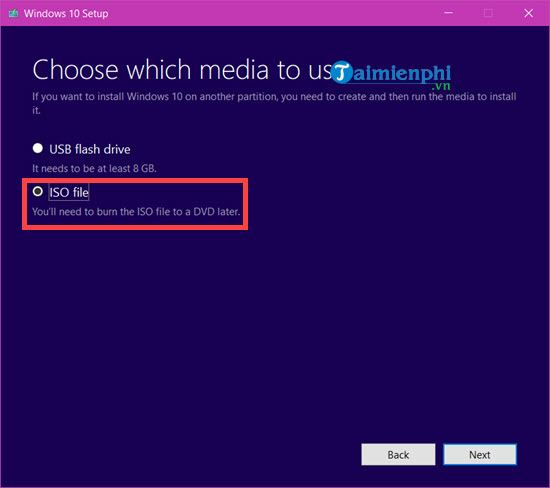This screenshot has width=550, height=488.
Task: Click the 'install Windows 10 on another partition' description
Action: pos(274,103)
